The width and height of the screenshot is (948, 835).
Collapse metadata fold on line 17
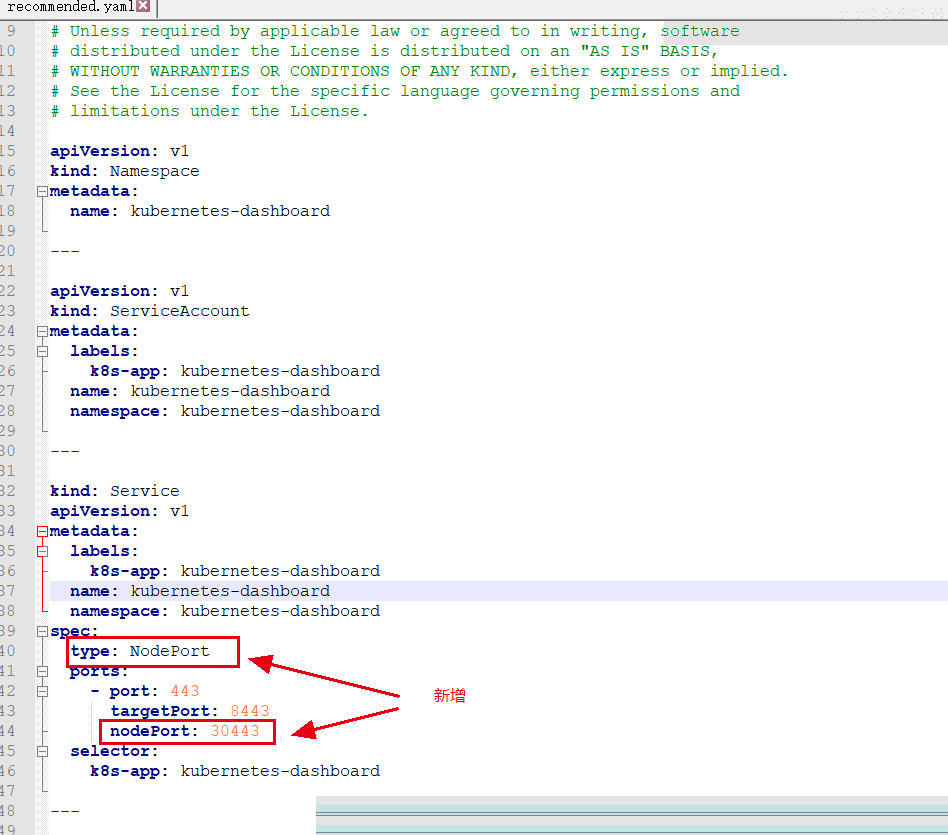pos(42,192)
